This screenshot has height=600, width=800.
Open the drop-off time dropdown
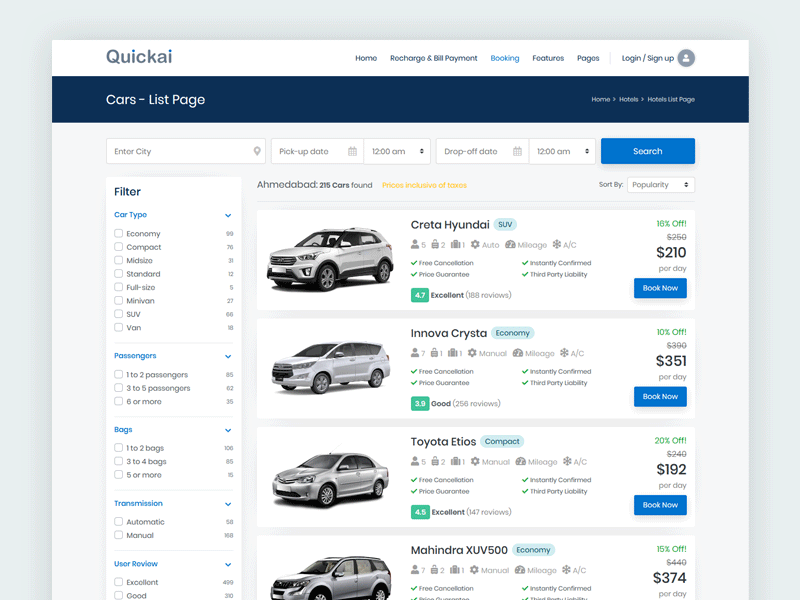coord(562,151)
